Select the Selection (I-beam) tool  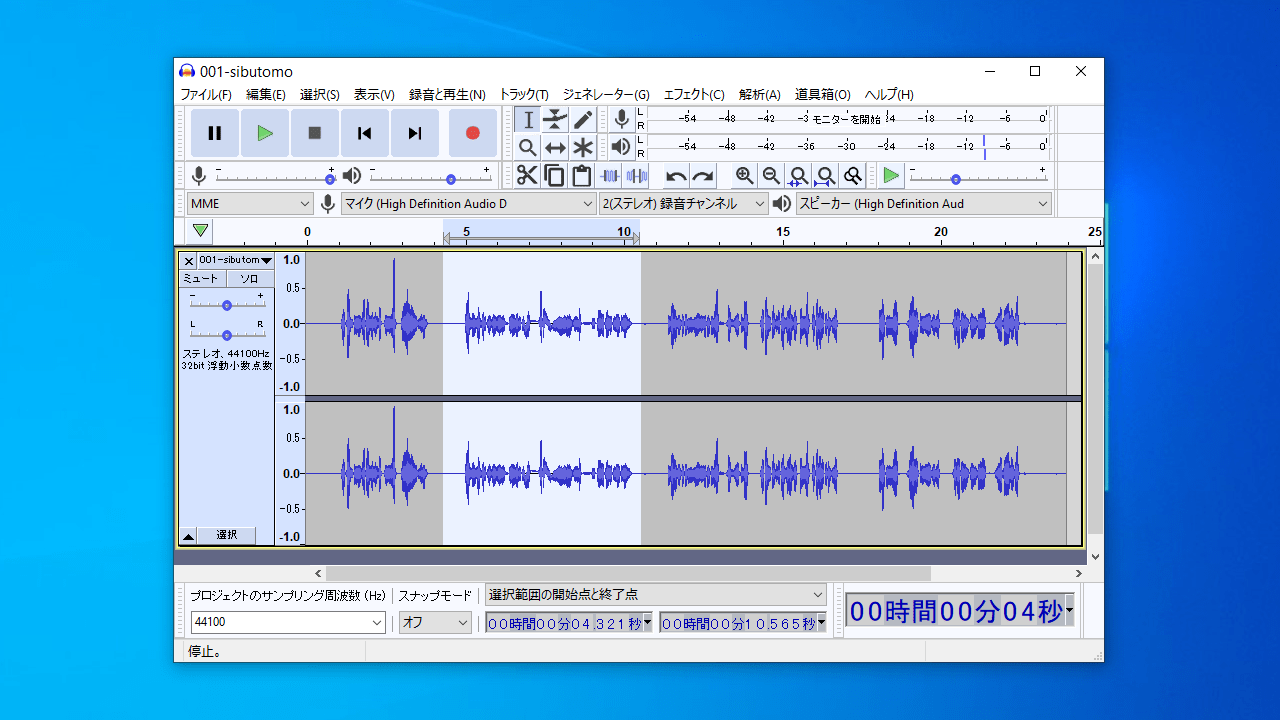528,120
